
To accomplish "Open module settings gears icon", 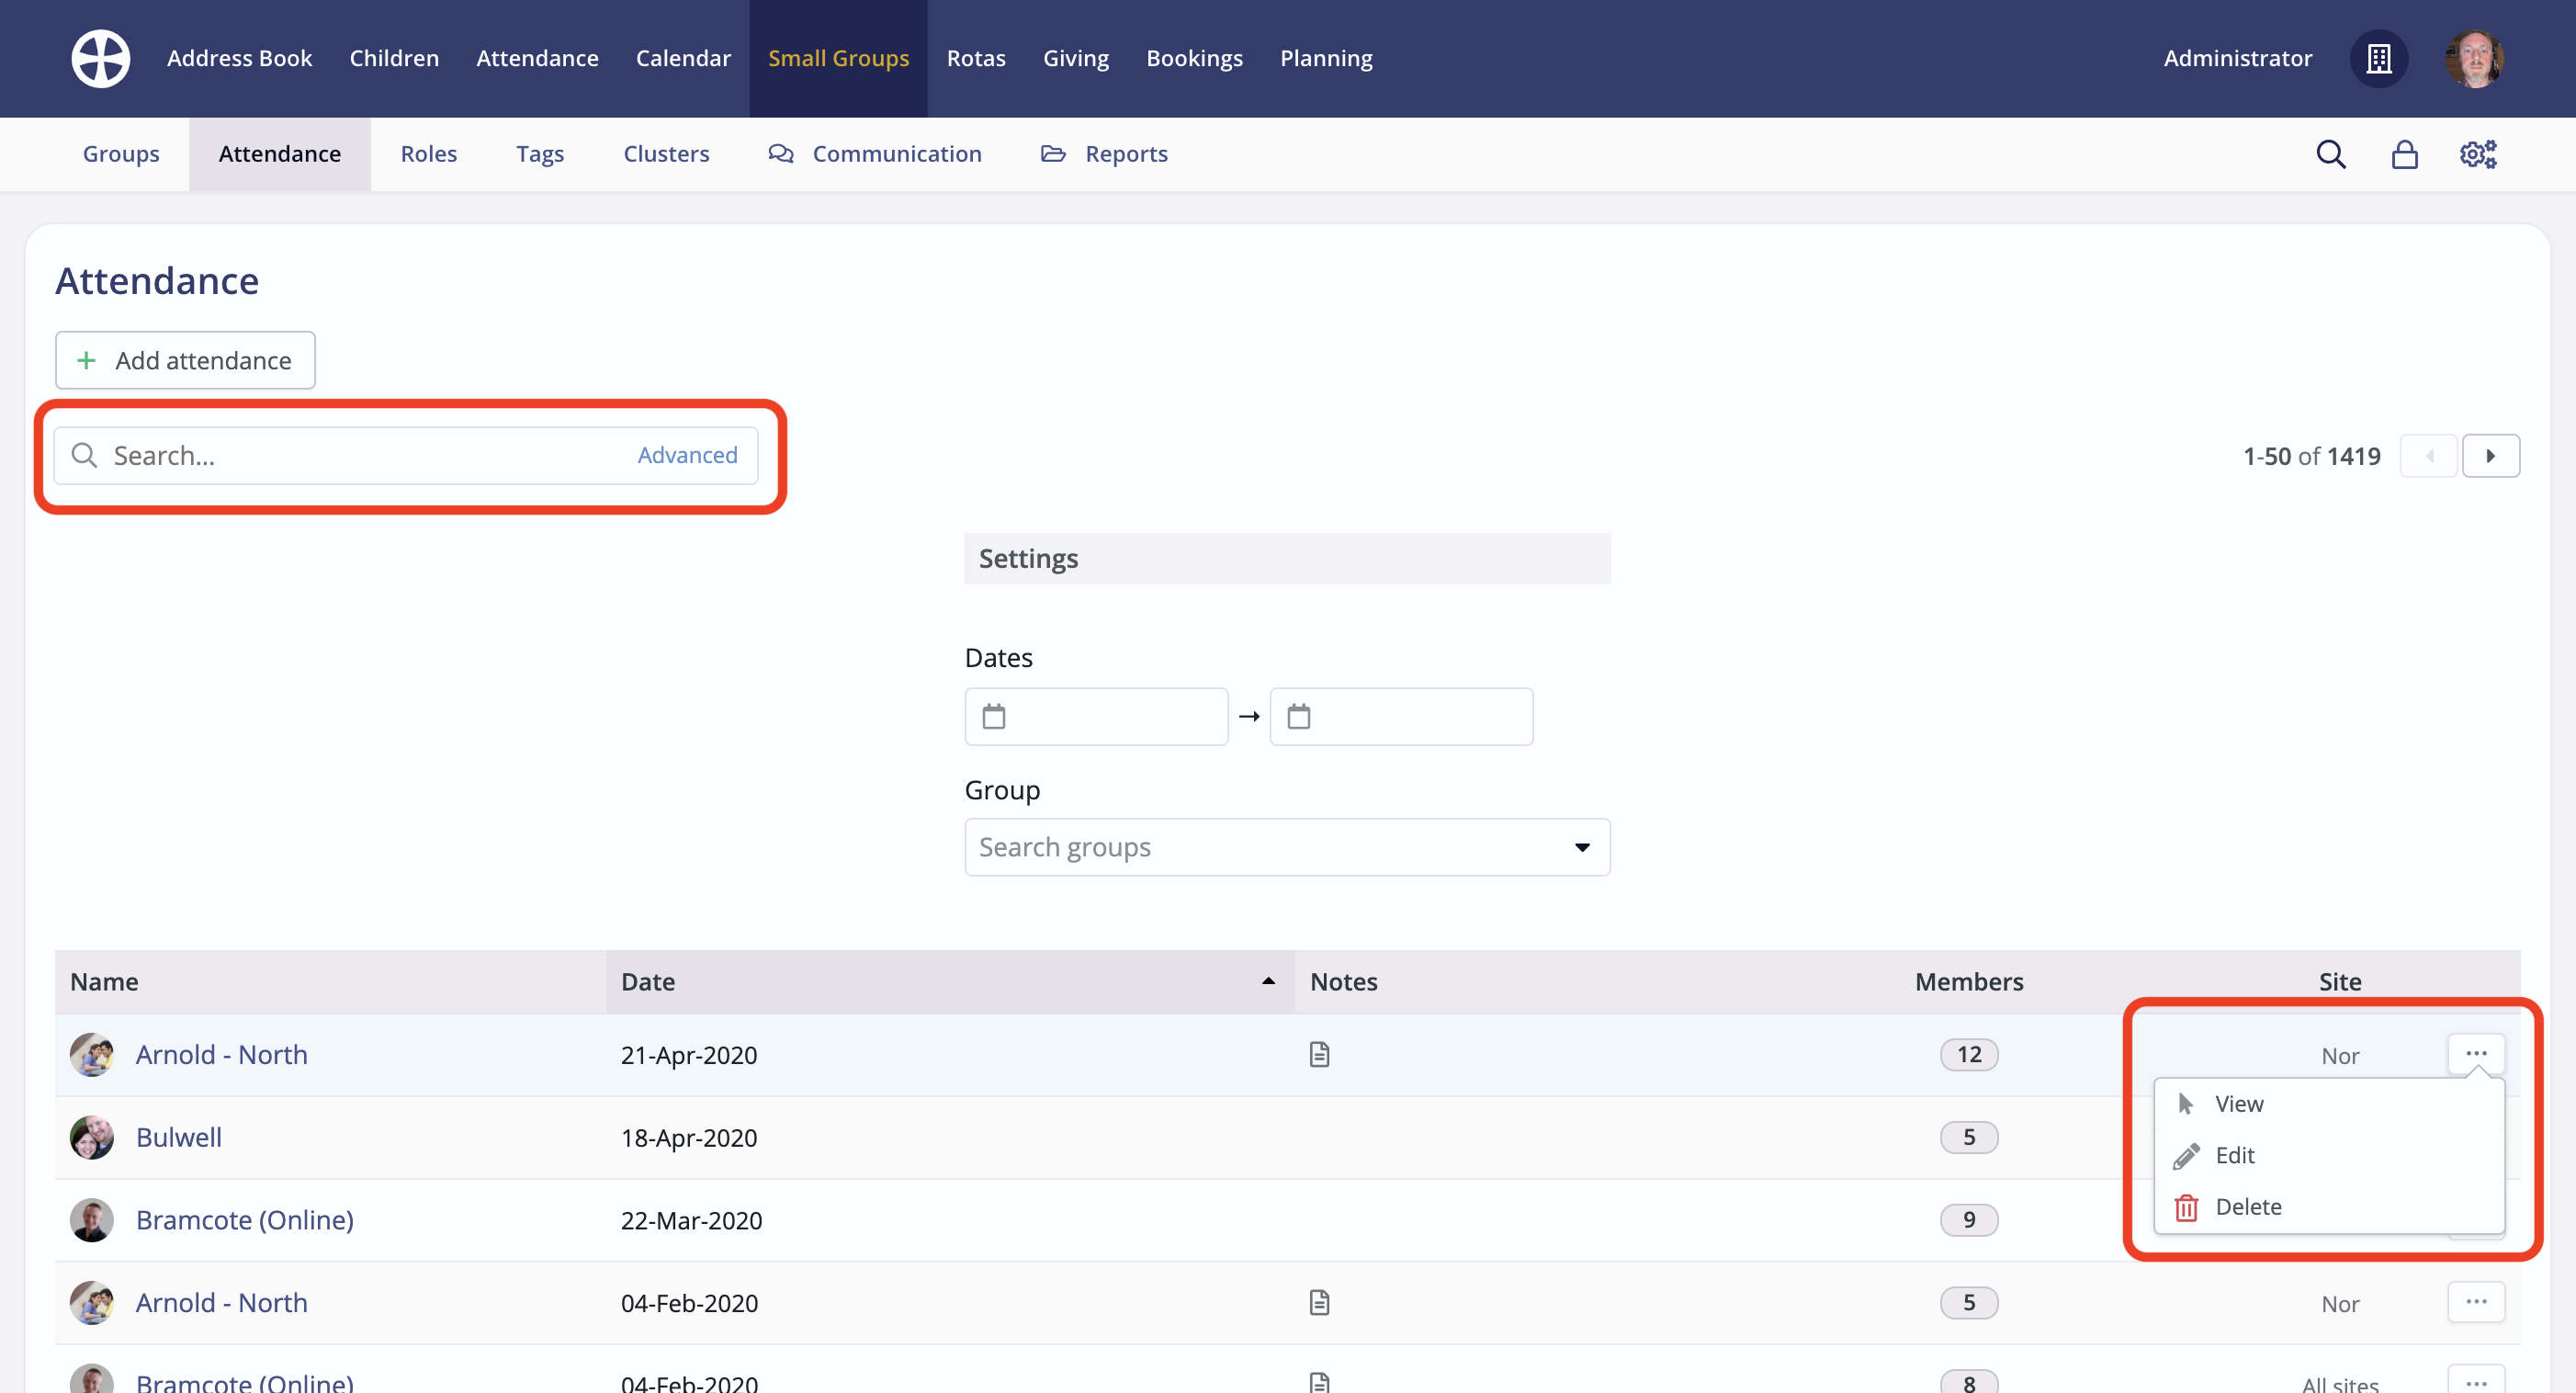I will (x=2478, y=154).
